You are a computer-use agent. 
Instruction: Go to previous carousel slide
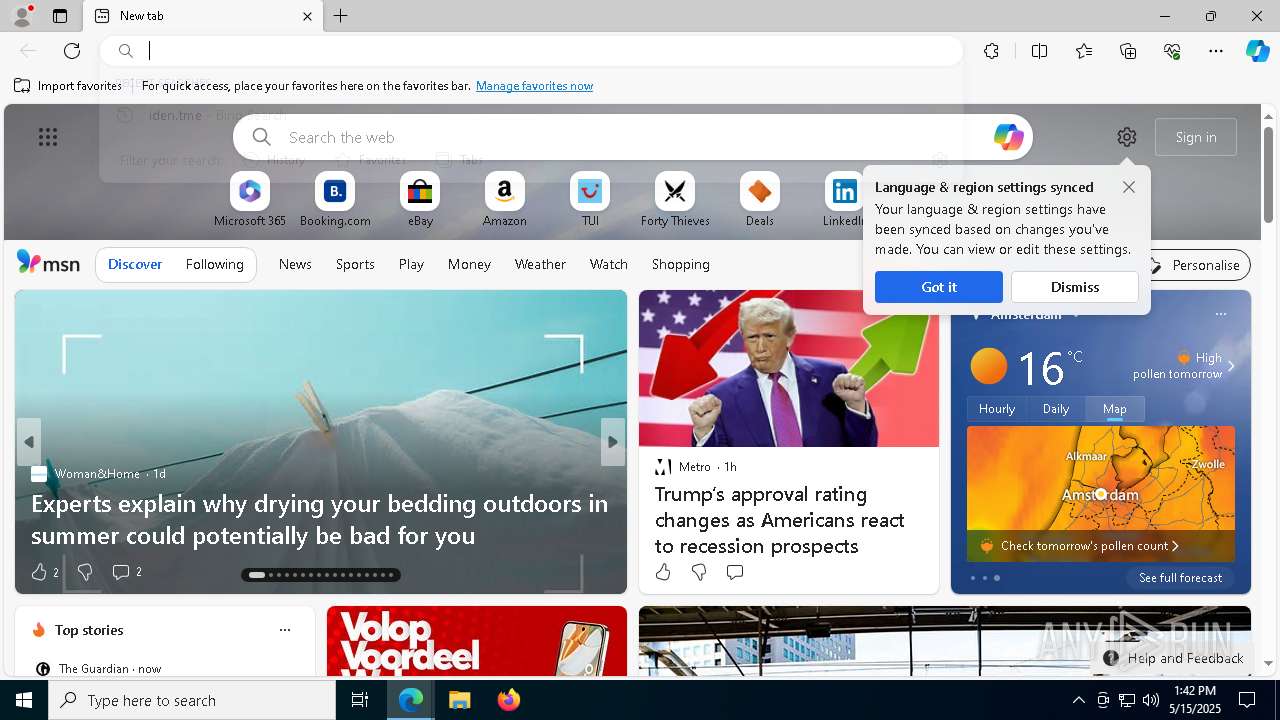click(x=28, y=442)
